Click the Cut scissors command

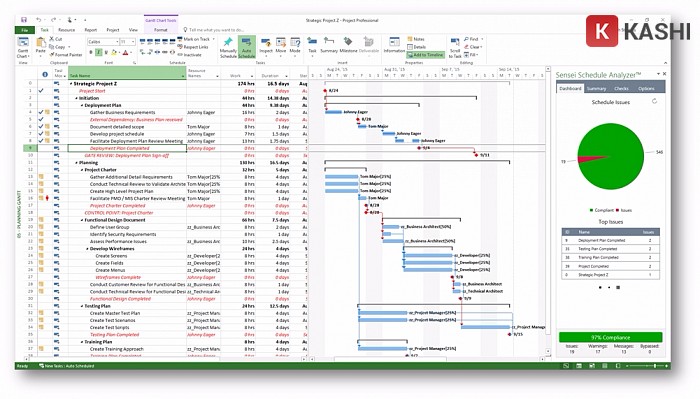pyautogui.click(x=56, y=39)
